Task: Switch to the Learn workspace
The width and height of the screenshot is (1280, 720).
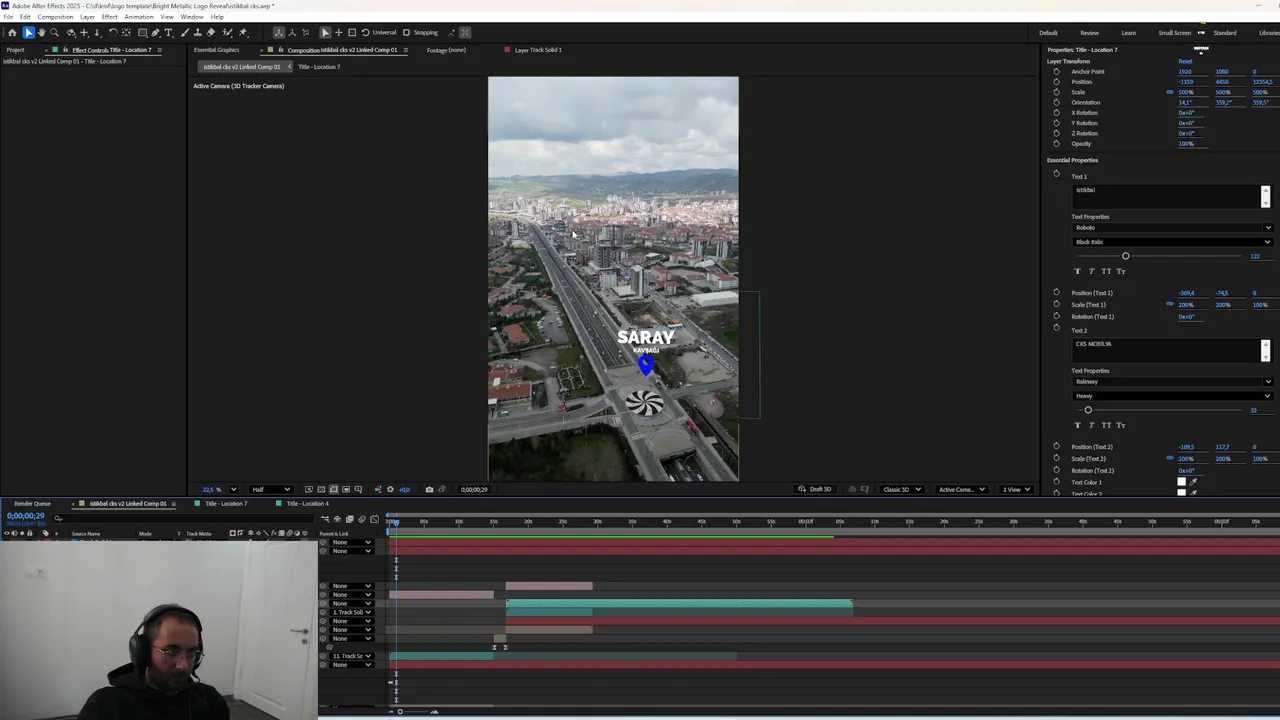Action: [1128, 33]
